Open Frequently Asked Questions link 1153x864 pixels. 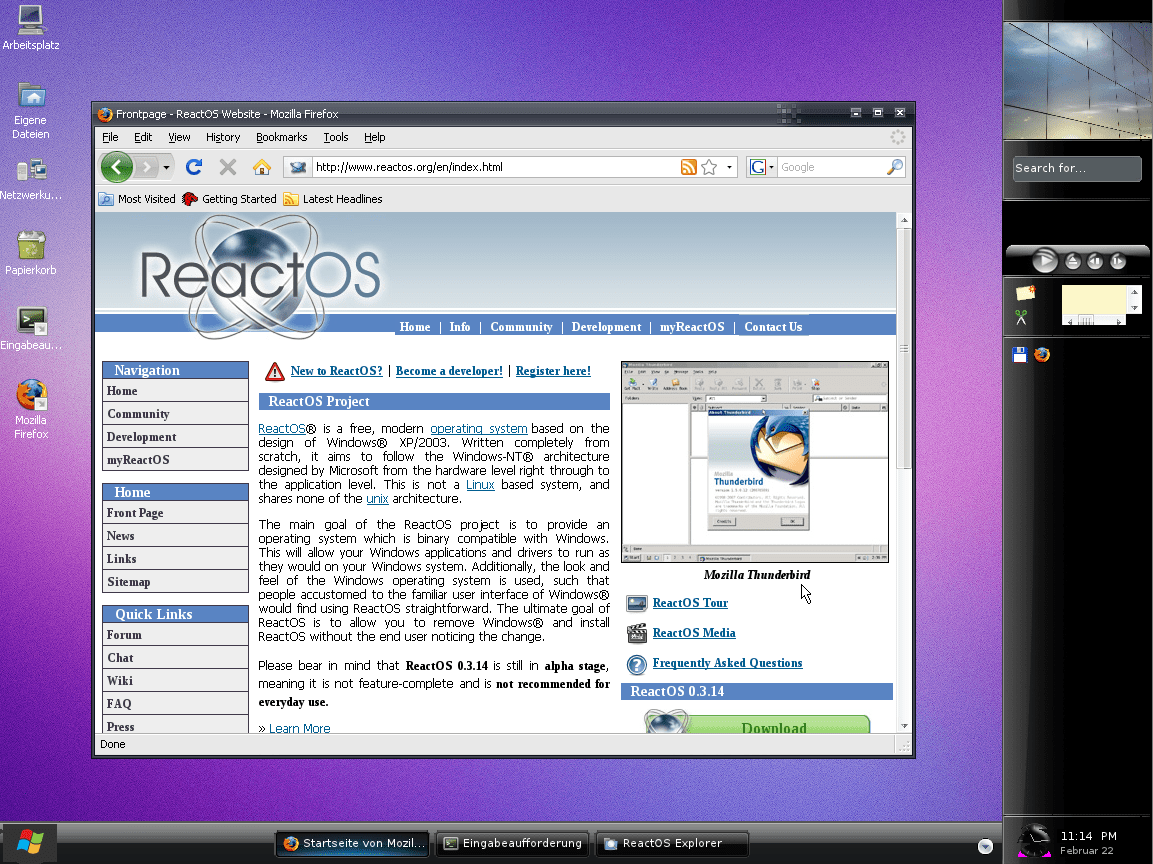click(x=727, y=663)
